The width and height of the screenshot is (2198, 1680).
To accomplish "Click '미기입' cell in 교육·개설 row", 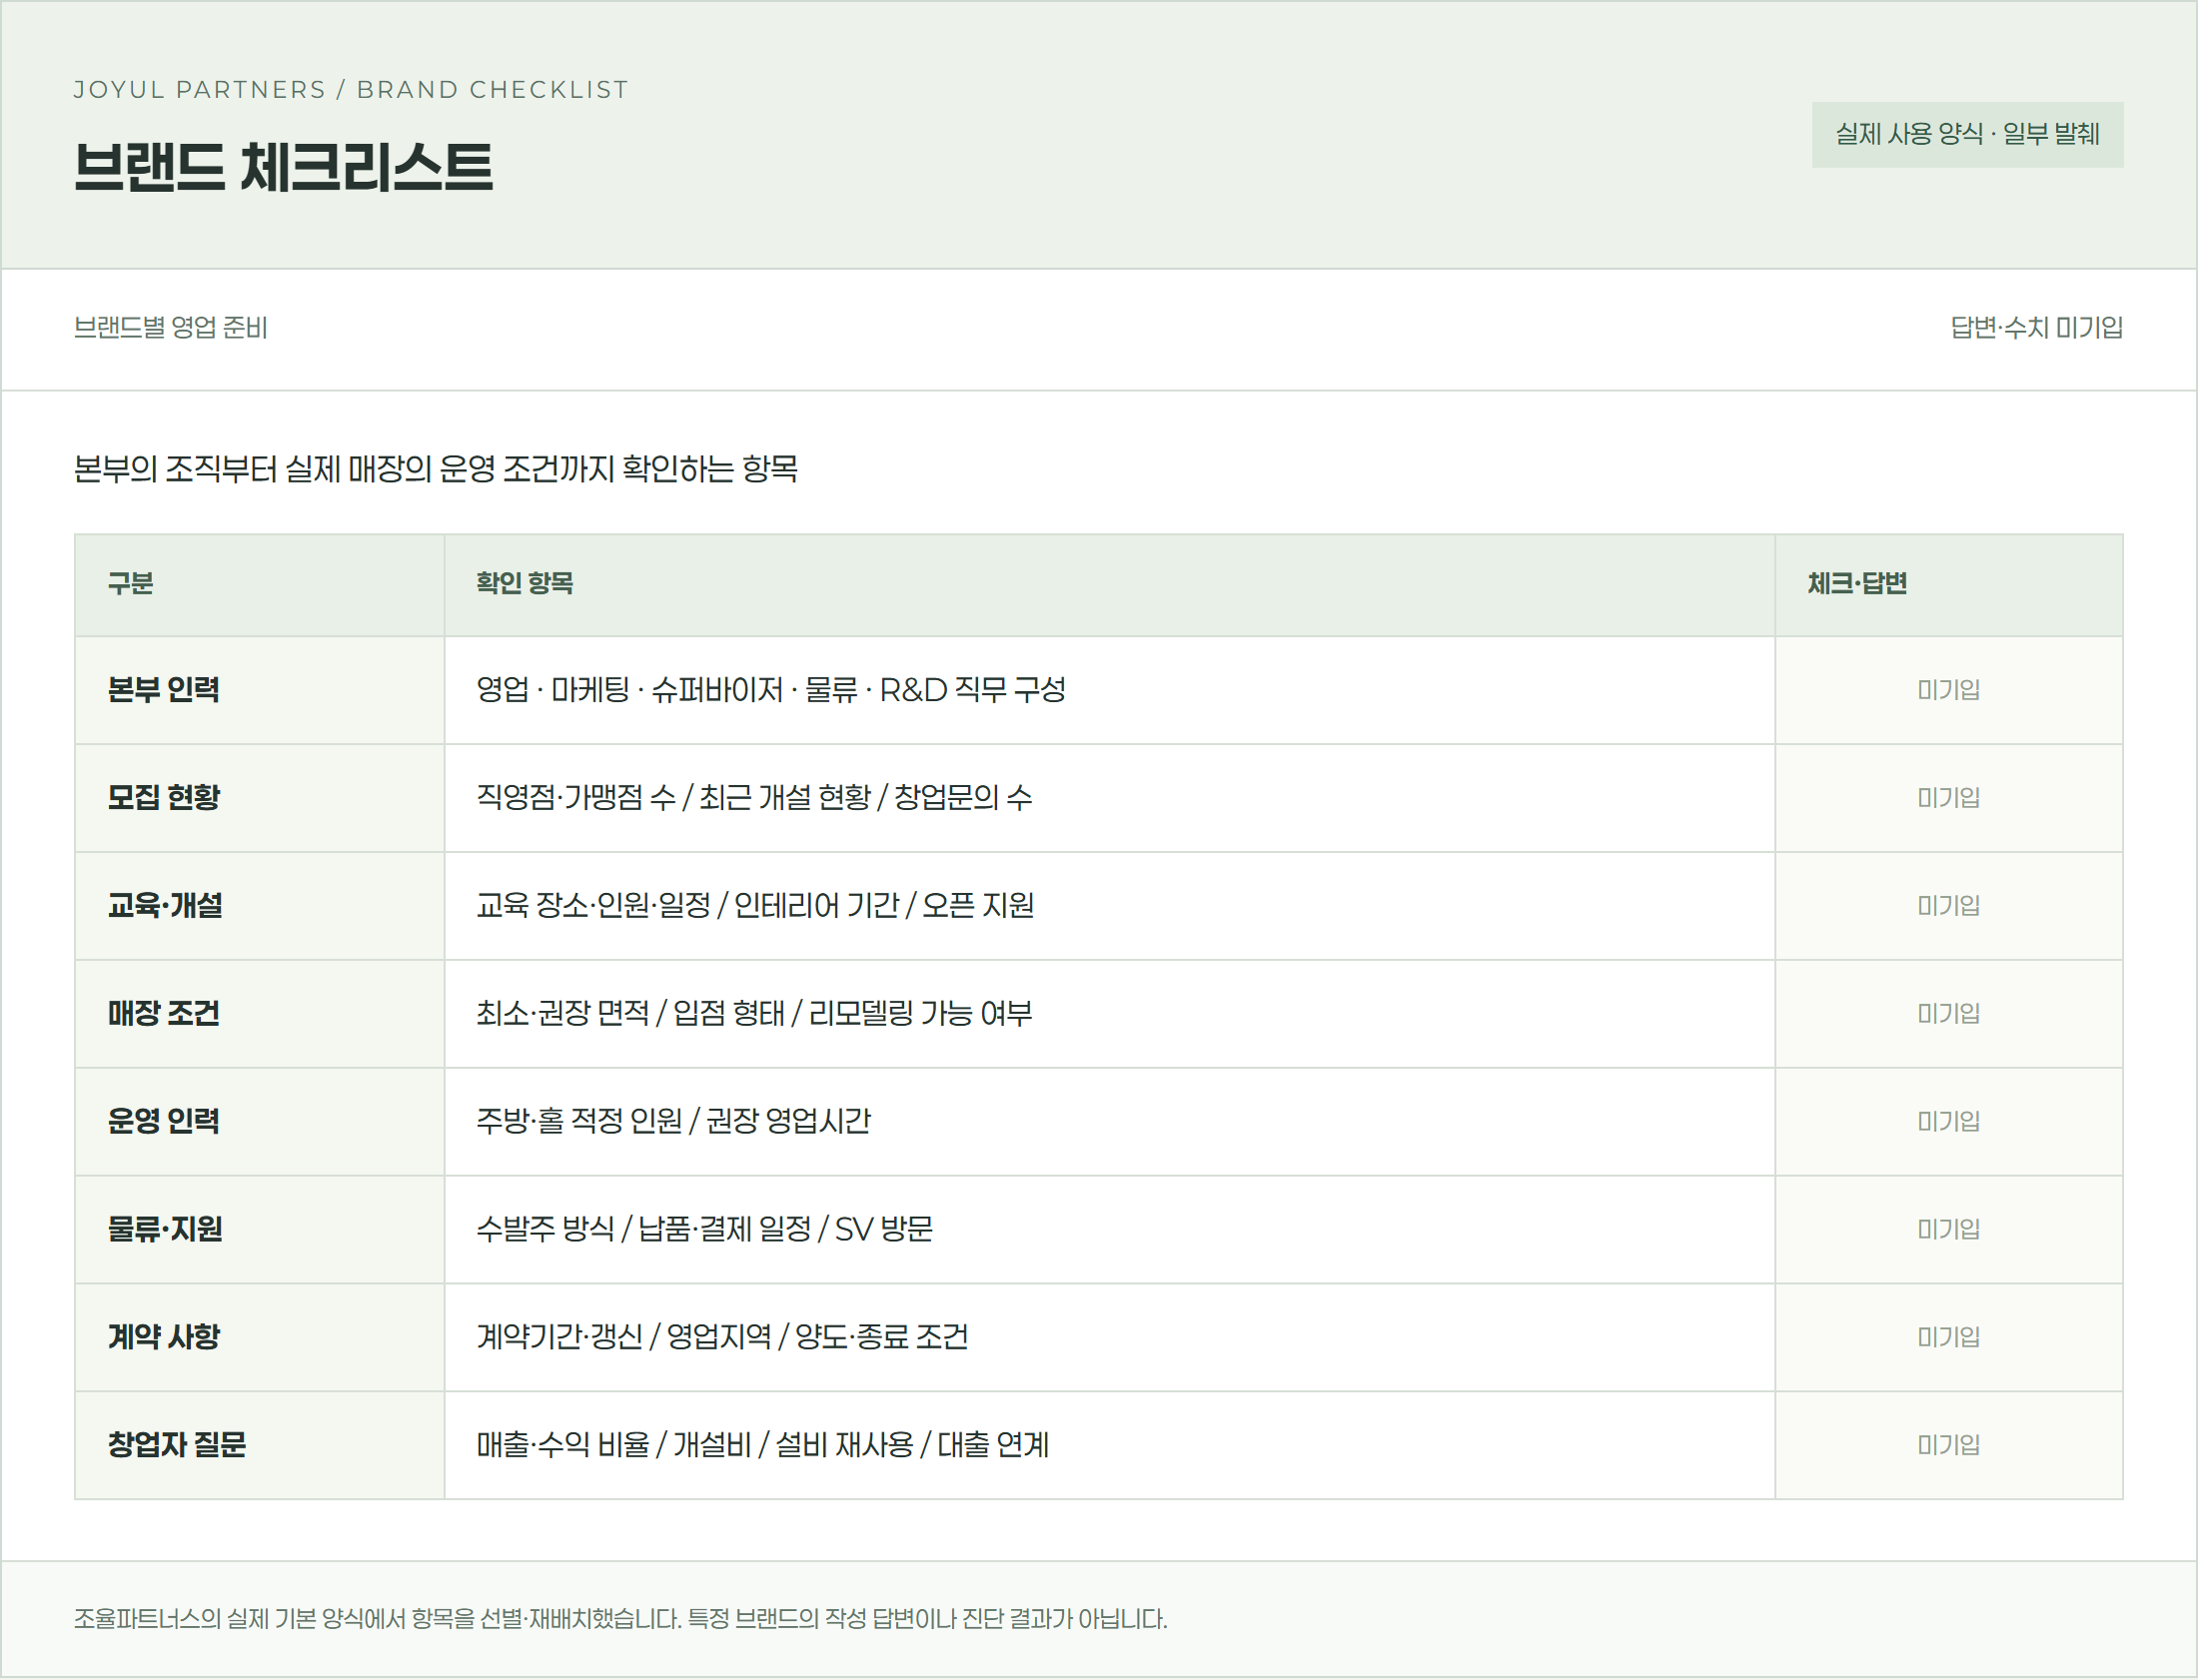I will tap(1948, 906).
